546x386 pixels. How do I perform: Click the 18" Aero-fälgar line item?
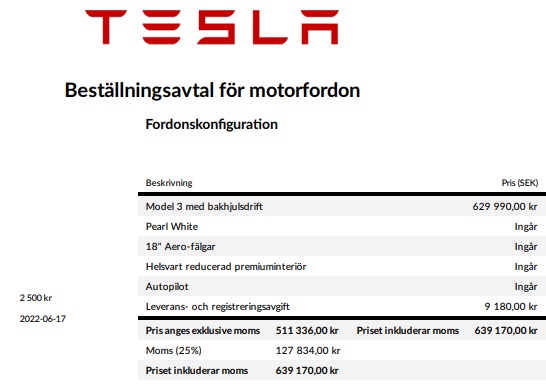pos(180,246)
